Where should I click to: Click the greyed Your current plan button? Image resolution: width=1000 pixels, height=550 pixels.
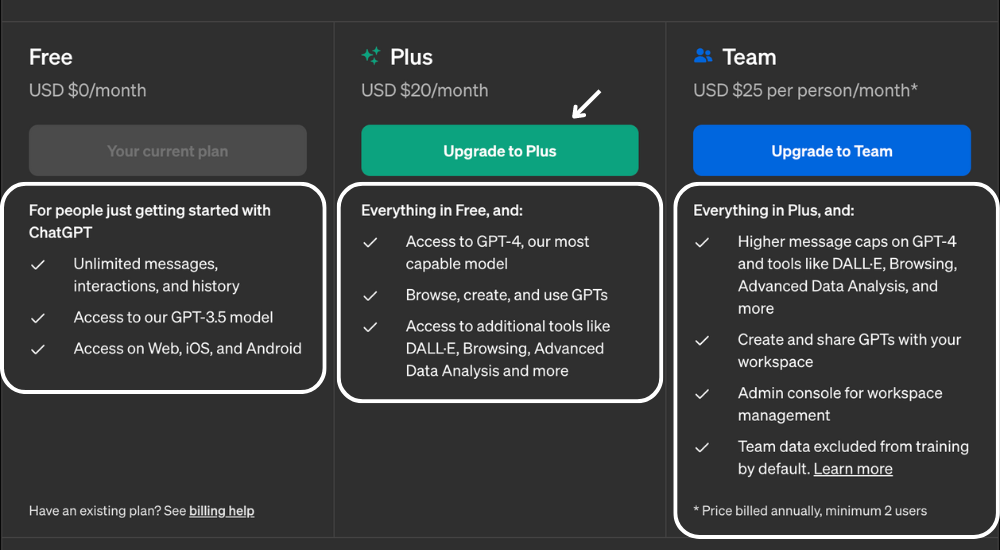tap(167, 151)
